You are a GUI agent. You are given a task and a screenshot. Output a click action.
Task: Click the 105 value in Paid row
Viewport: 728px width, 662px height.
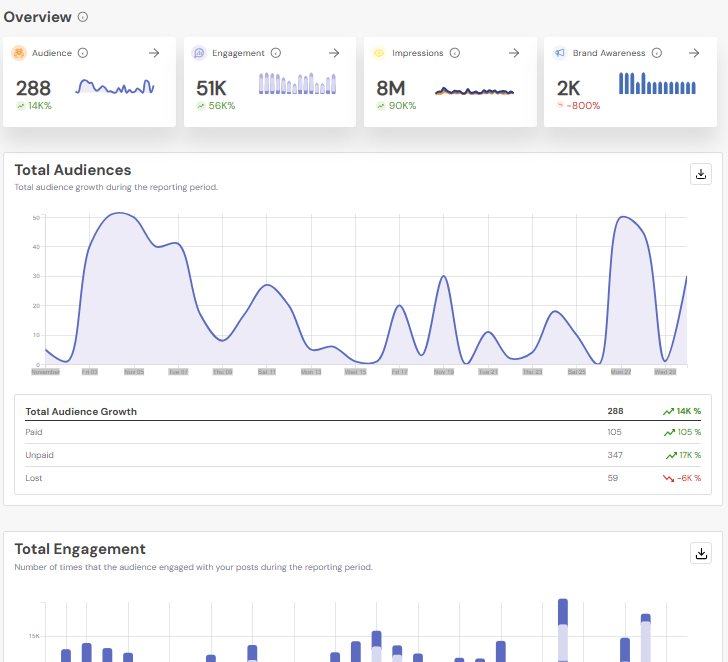tap(614, 432)
